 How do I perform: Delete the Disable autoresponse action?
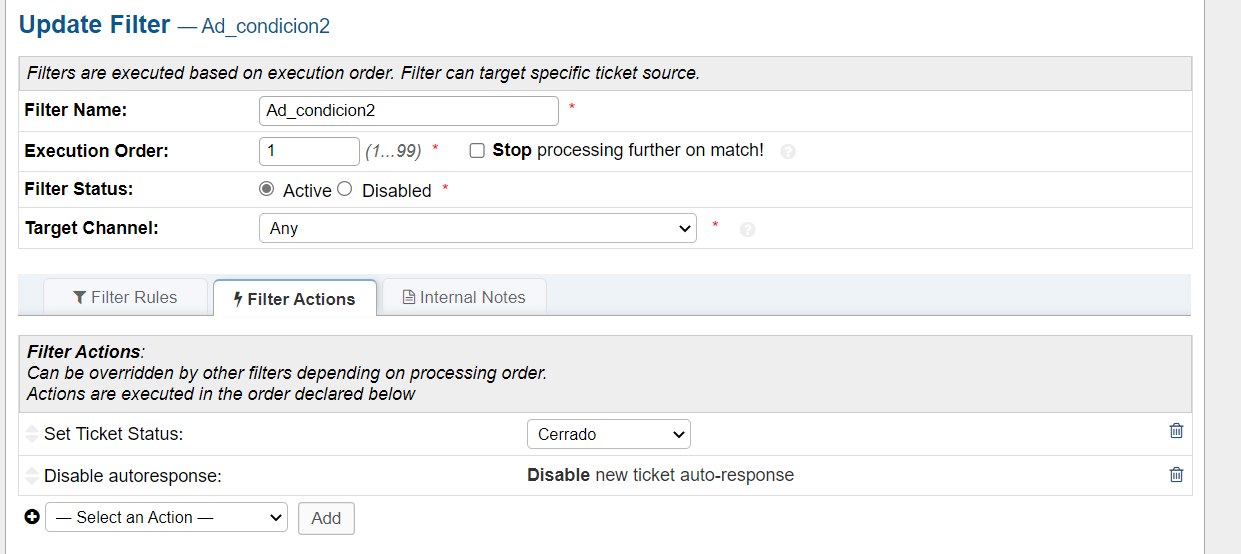pyautogui.click(x=1176, y=475)
